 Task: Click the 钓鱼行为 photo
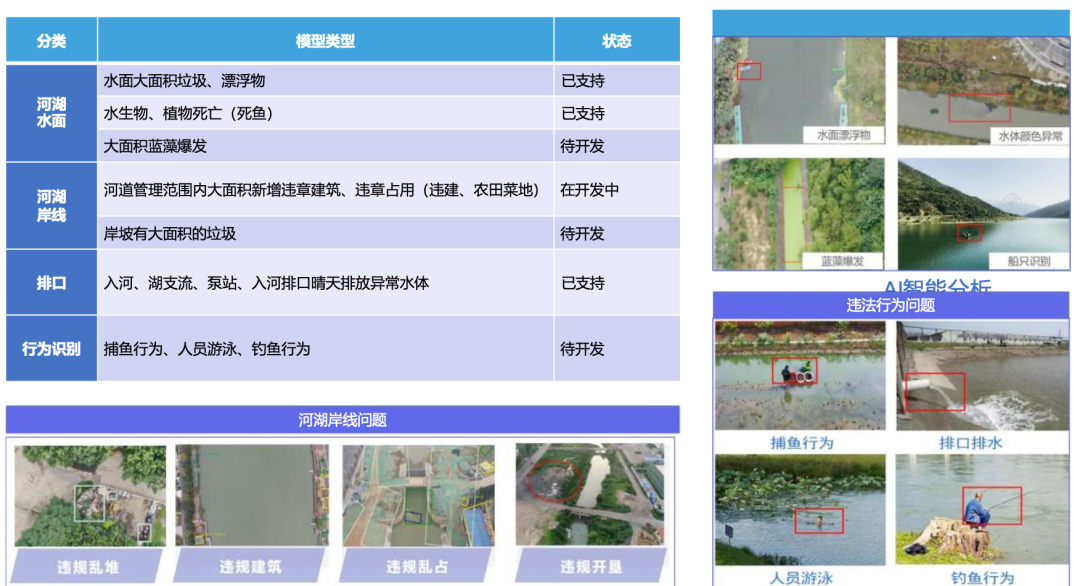click(x=982, y=510)
